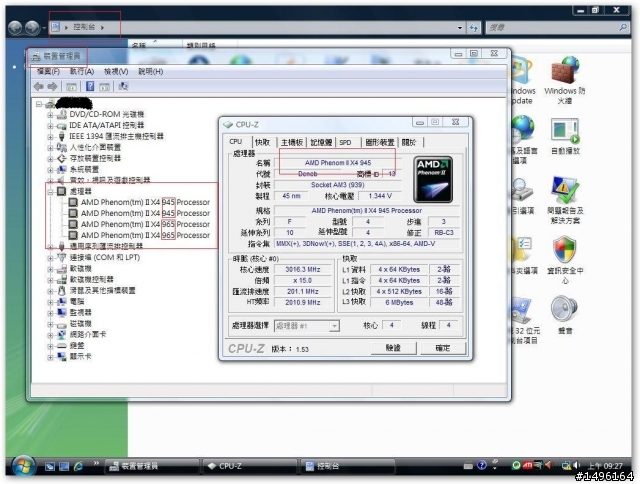Open the 說明(H) menu
The height and width of the screenshot is (484, 640).
[151, 72]
